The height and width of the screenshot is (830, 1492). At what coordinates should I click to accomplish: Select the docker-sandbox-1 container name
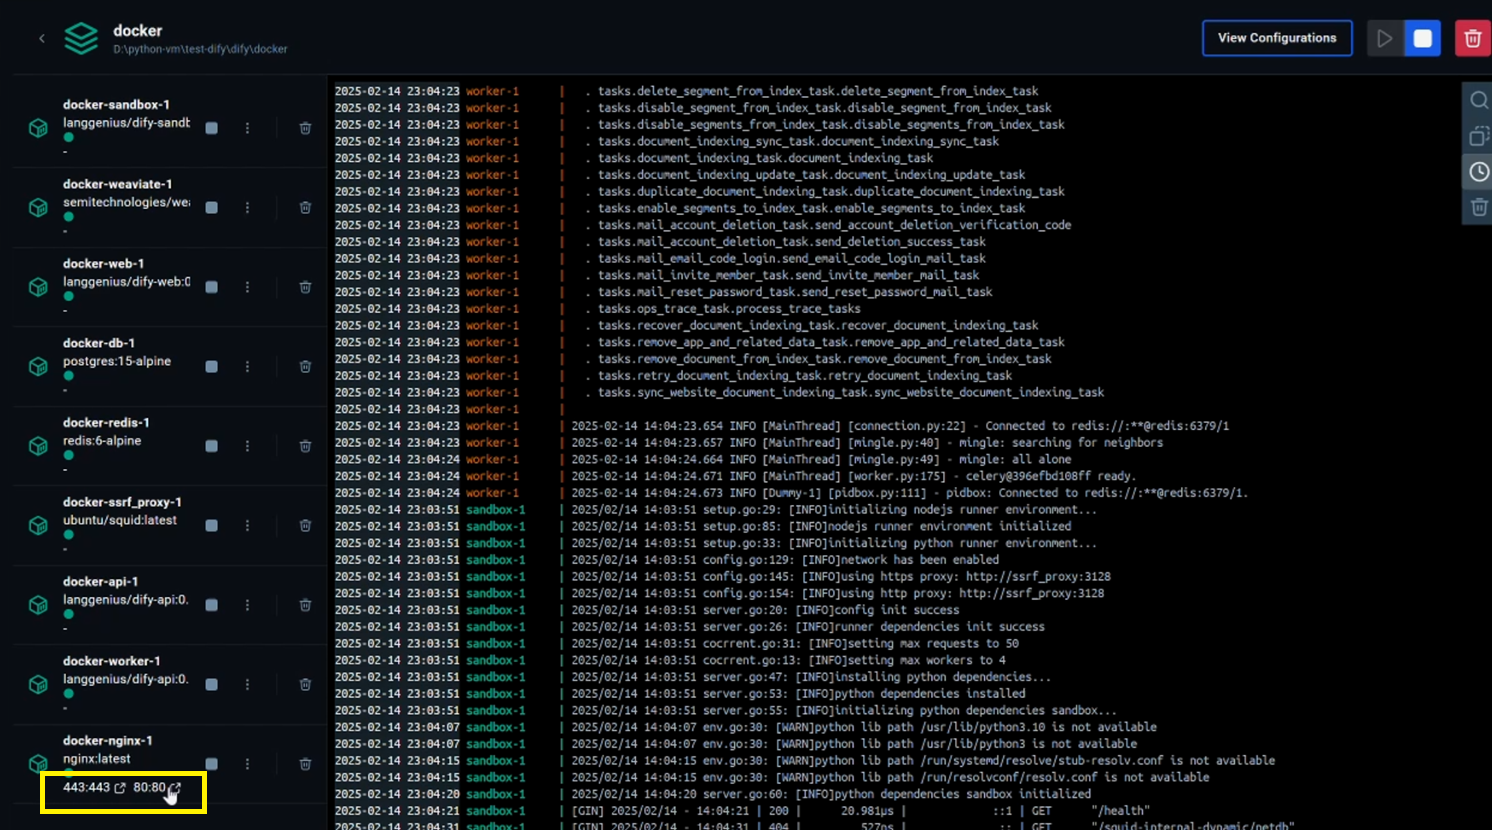116,104
